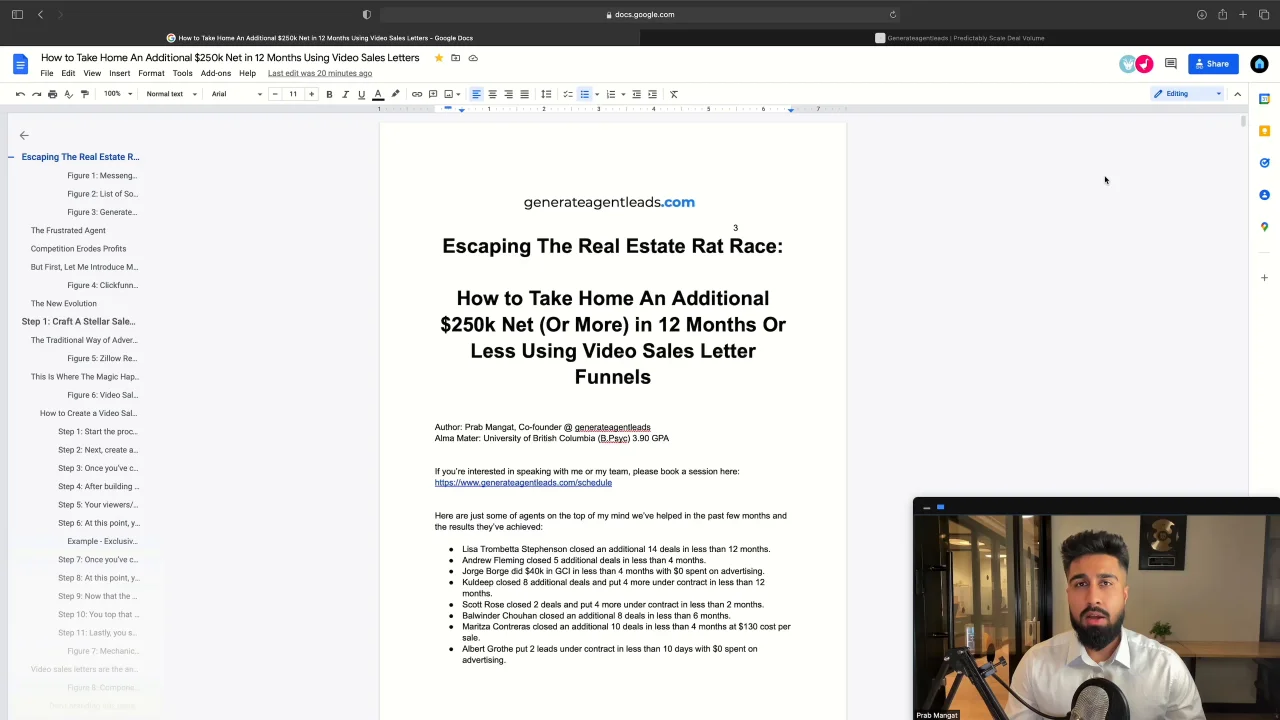This screenshot has height=720, width=1280.
Task: Toggle Italic formatting
Action: 345,94
